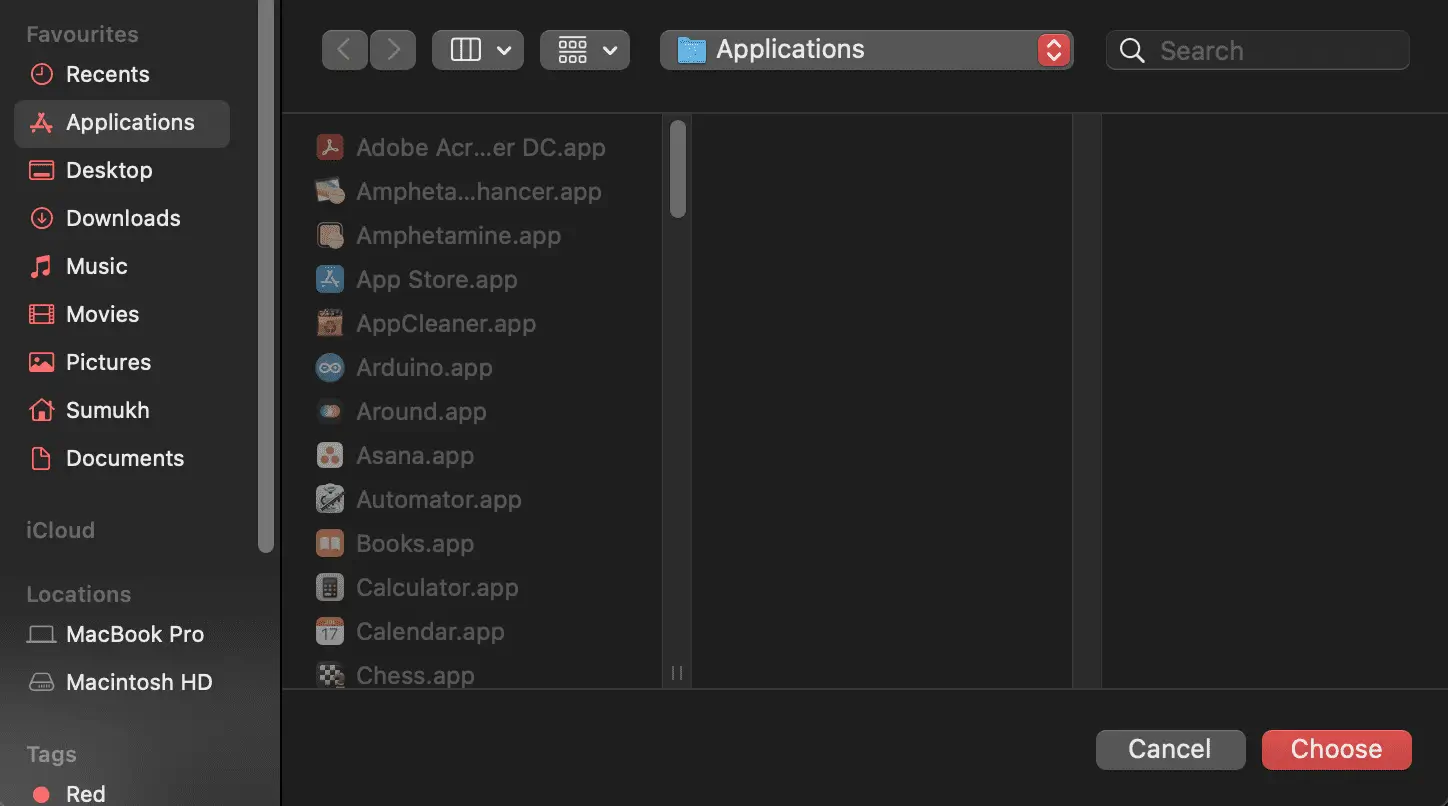Click the MacBook Pro laptop icon
The height and width of the screenshot is (806, 1448).
(x=41, y=635)
